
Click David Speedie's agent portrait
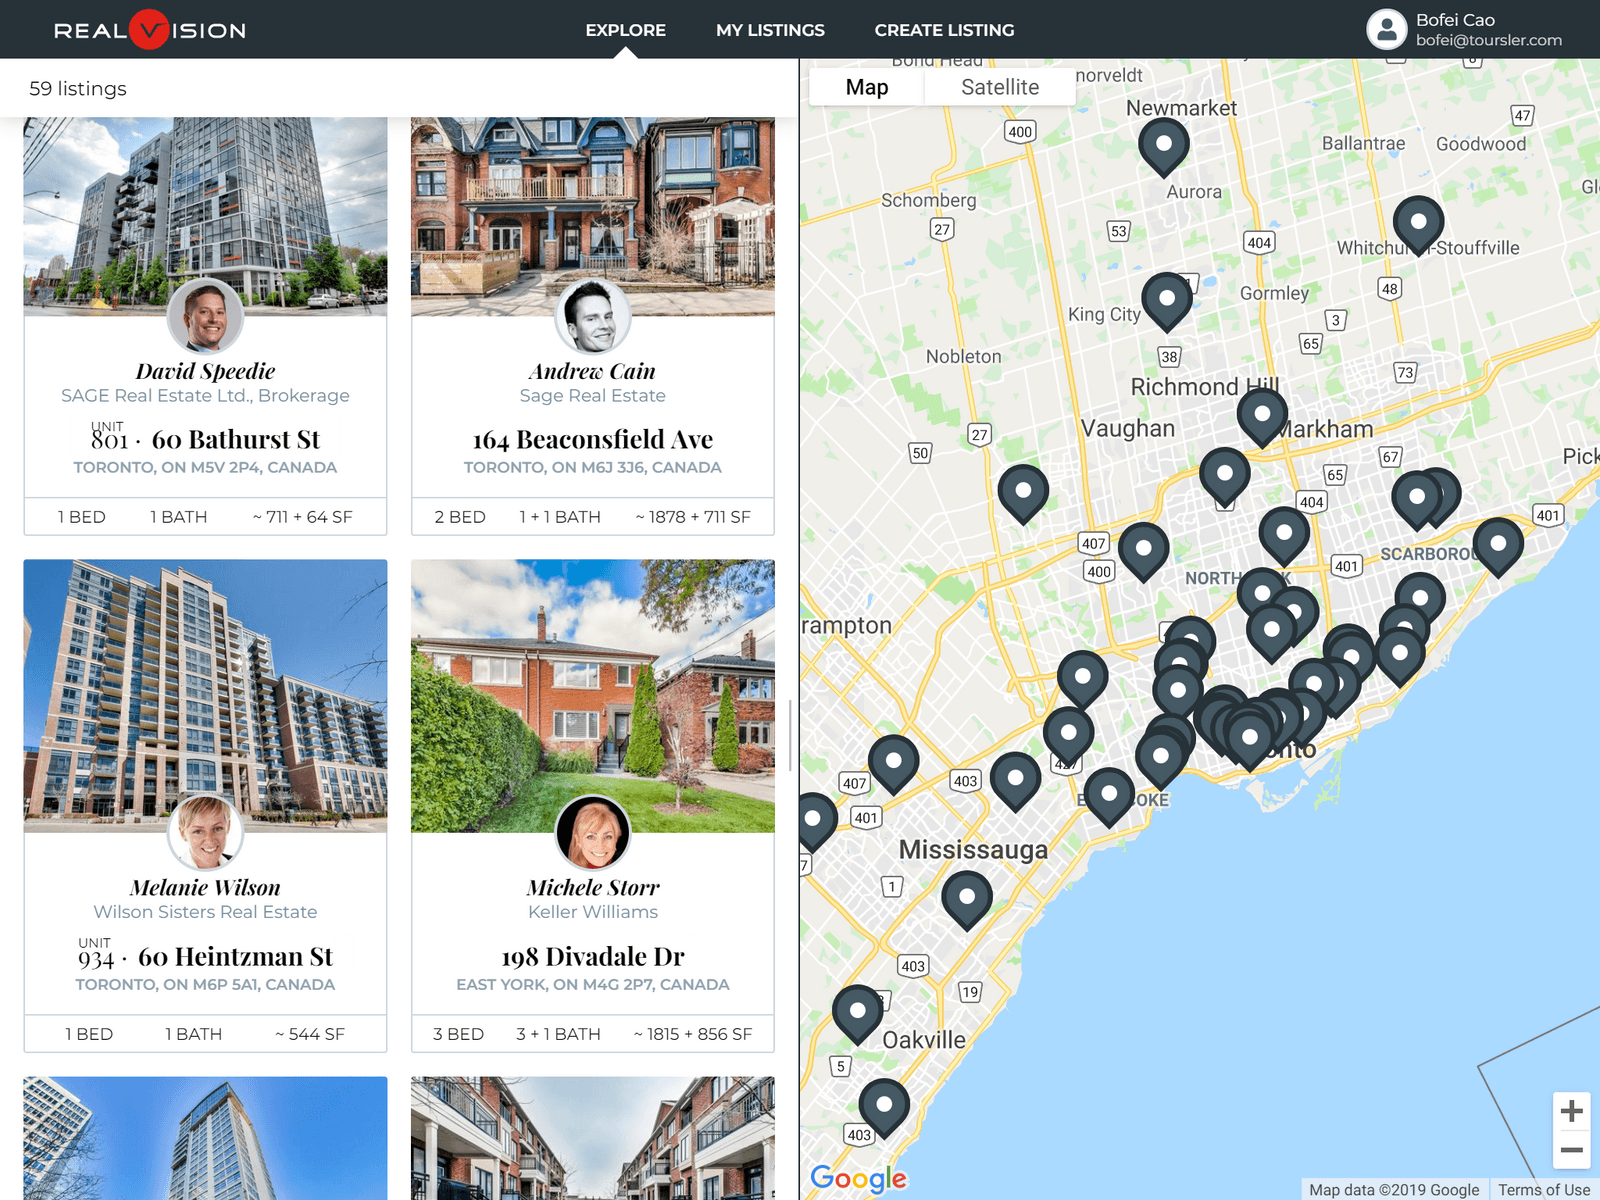click(x=205, y=317)
